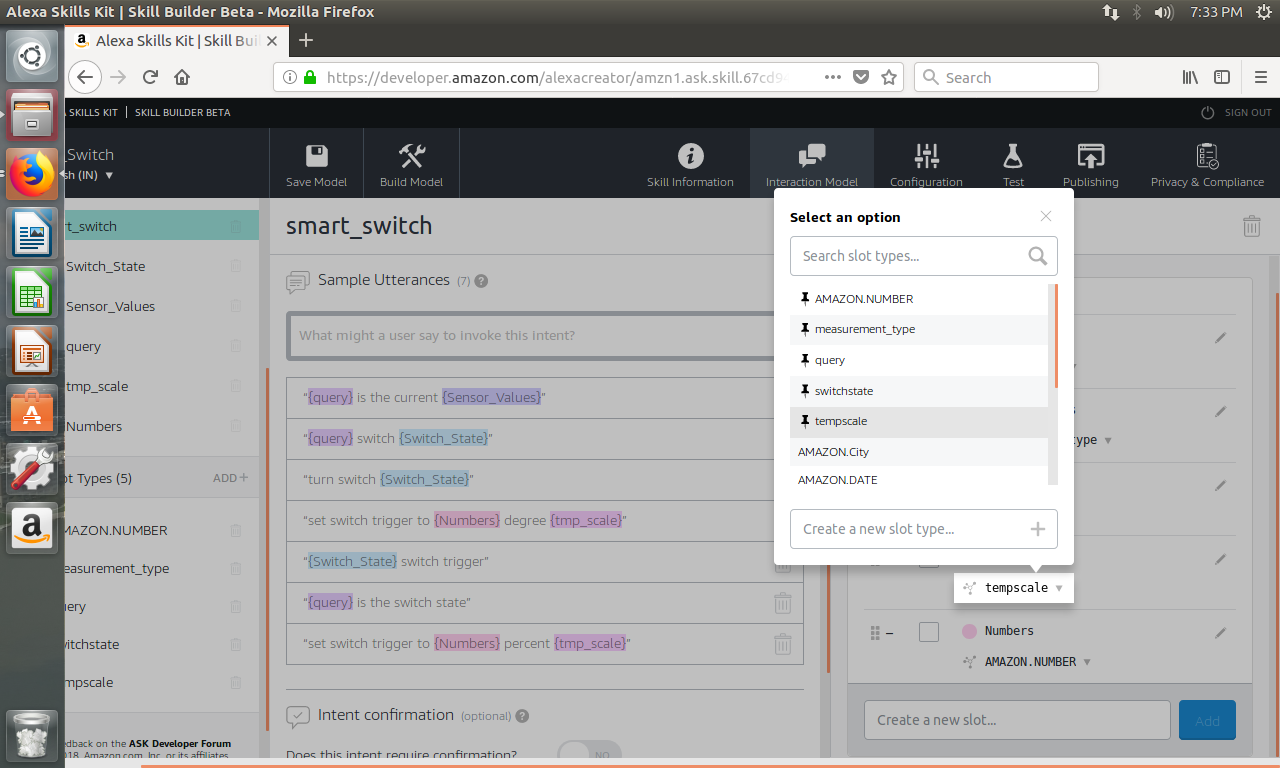Delete the smart_switch intent with trash icon
The height and width of the screenshot is (768, 1280).
click(1251, 226)
